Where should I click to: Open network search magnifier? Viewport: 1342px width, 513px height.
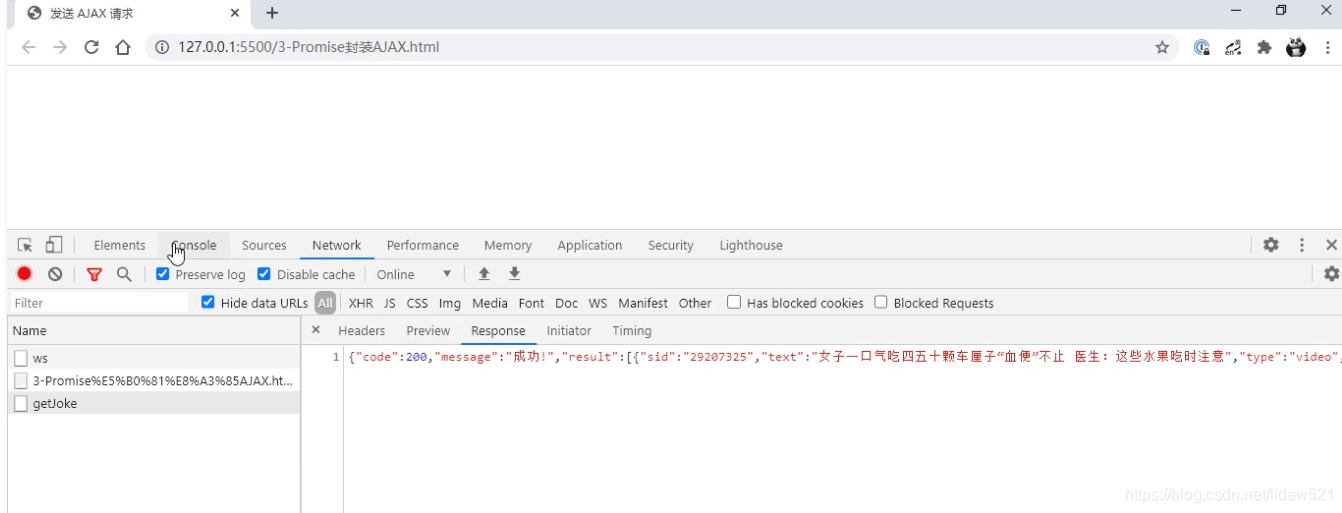tap(124, 274)
